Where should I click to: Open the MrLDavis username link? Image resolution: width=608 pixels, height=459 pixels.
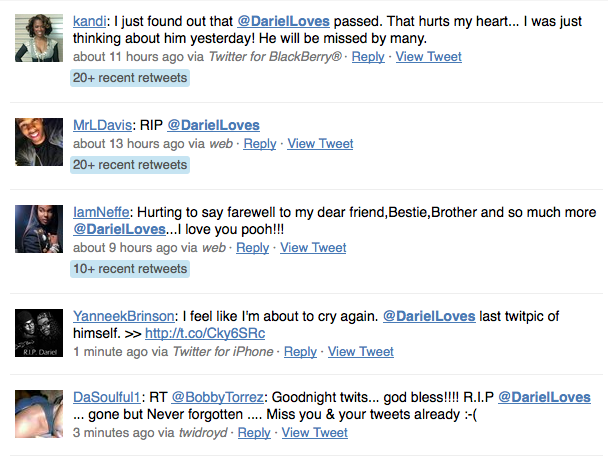[101, 125]
